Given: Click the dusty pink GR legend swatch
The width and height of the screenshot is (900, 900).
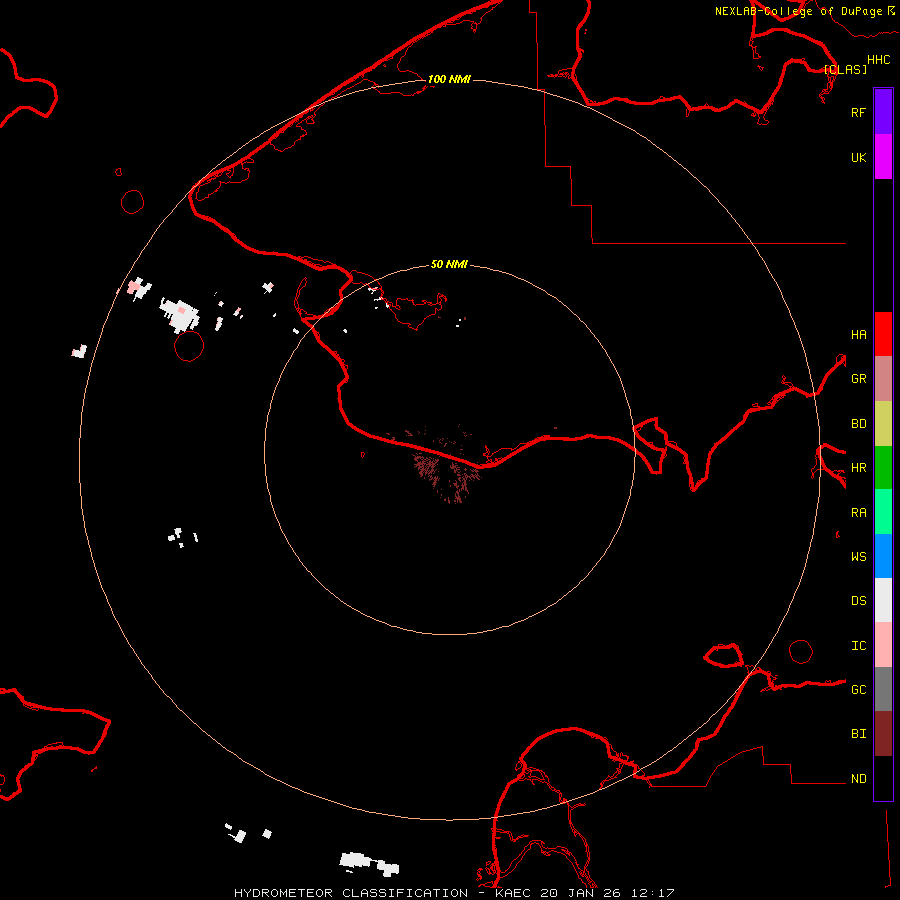Looking at the screenshot, I should [883, 379].
